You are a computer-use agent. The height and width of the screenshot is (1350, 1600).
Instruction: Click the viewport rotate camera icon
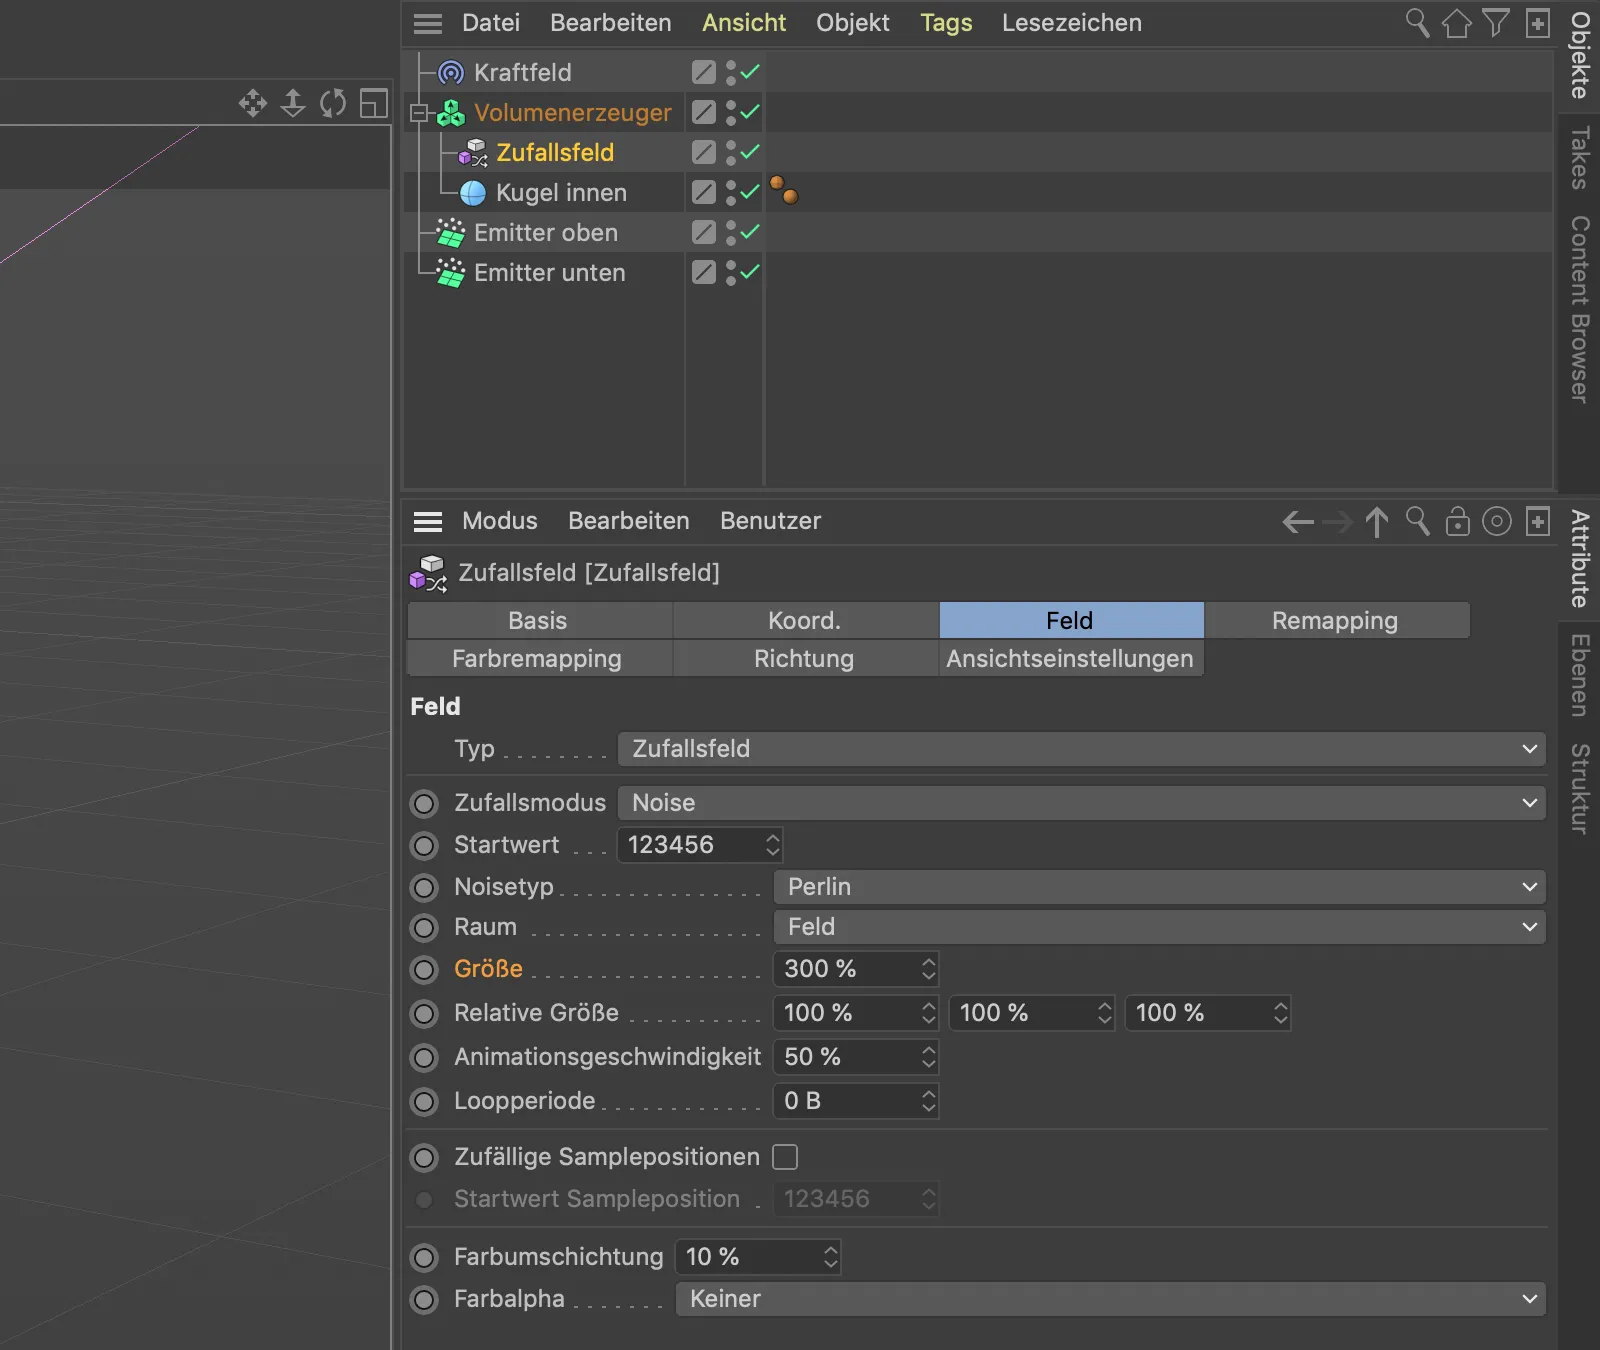coord(333,103)
